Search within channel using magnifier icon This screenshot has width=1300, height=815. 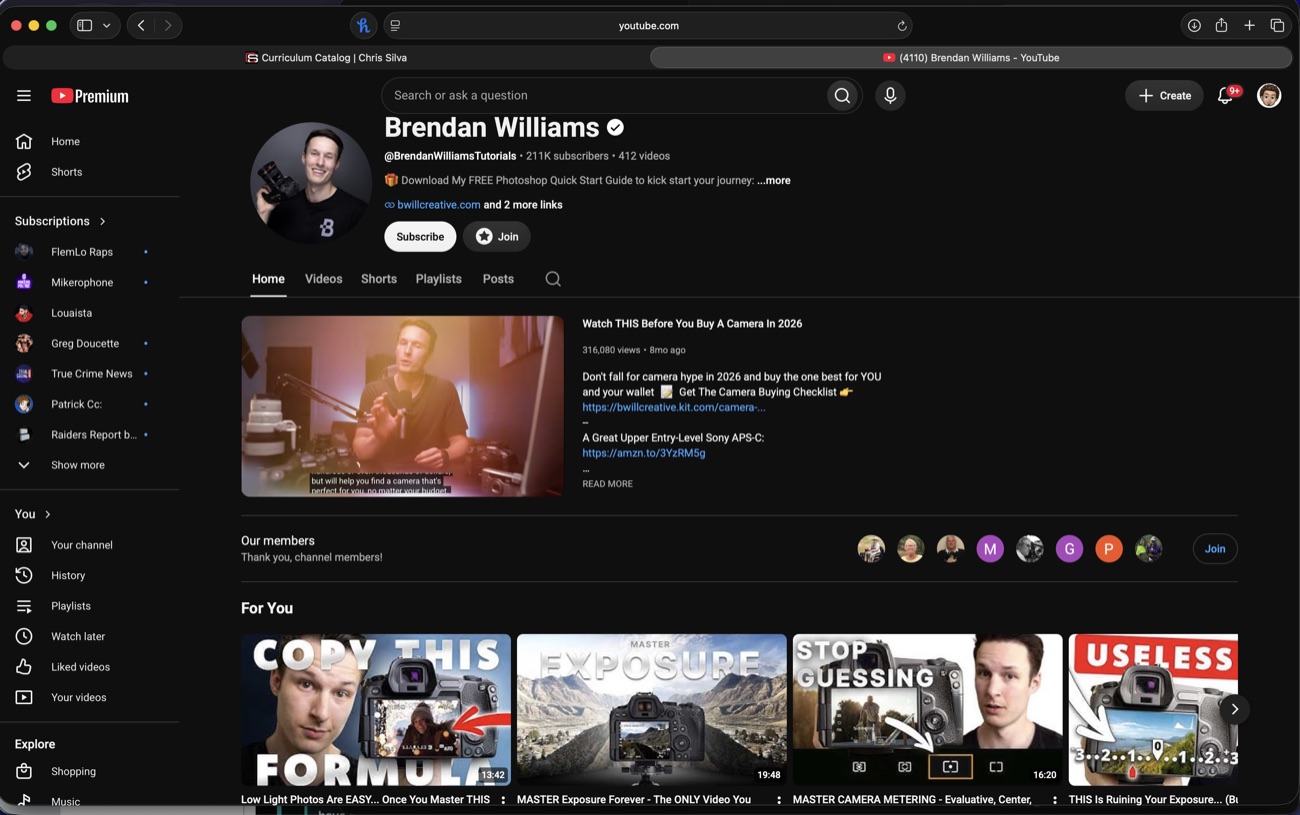point(553,279)
